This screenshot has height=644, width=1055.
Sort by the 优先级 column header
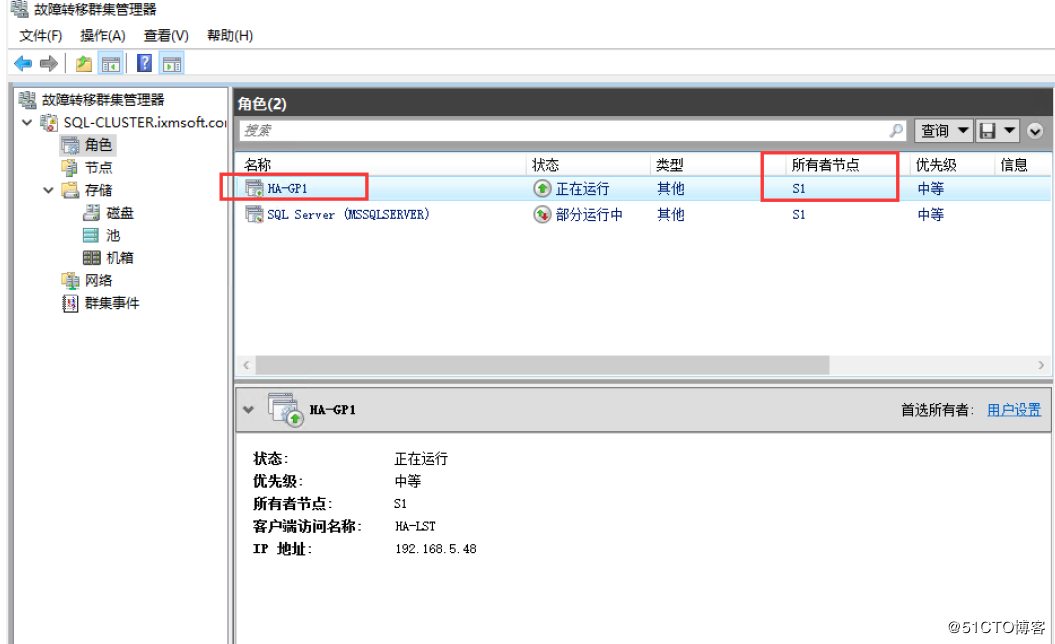952,165
